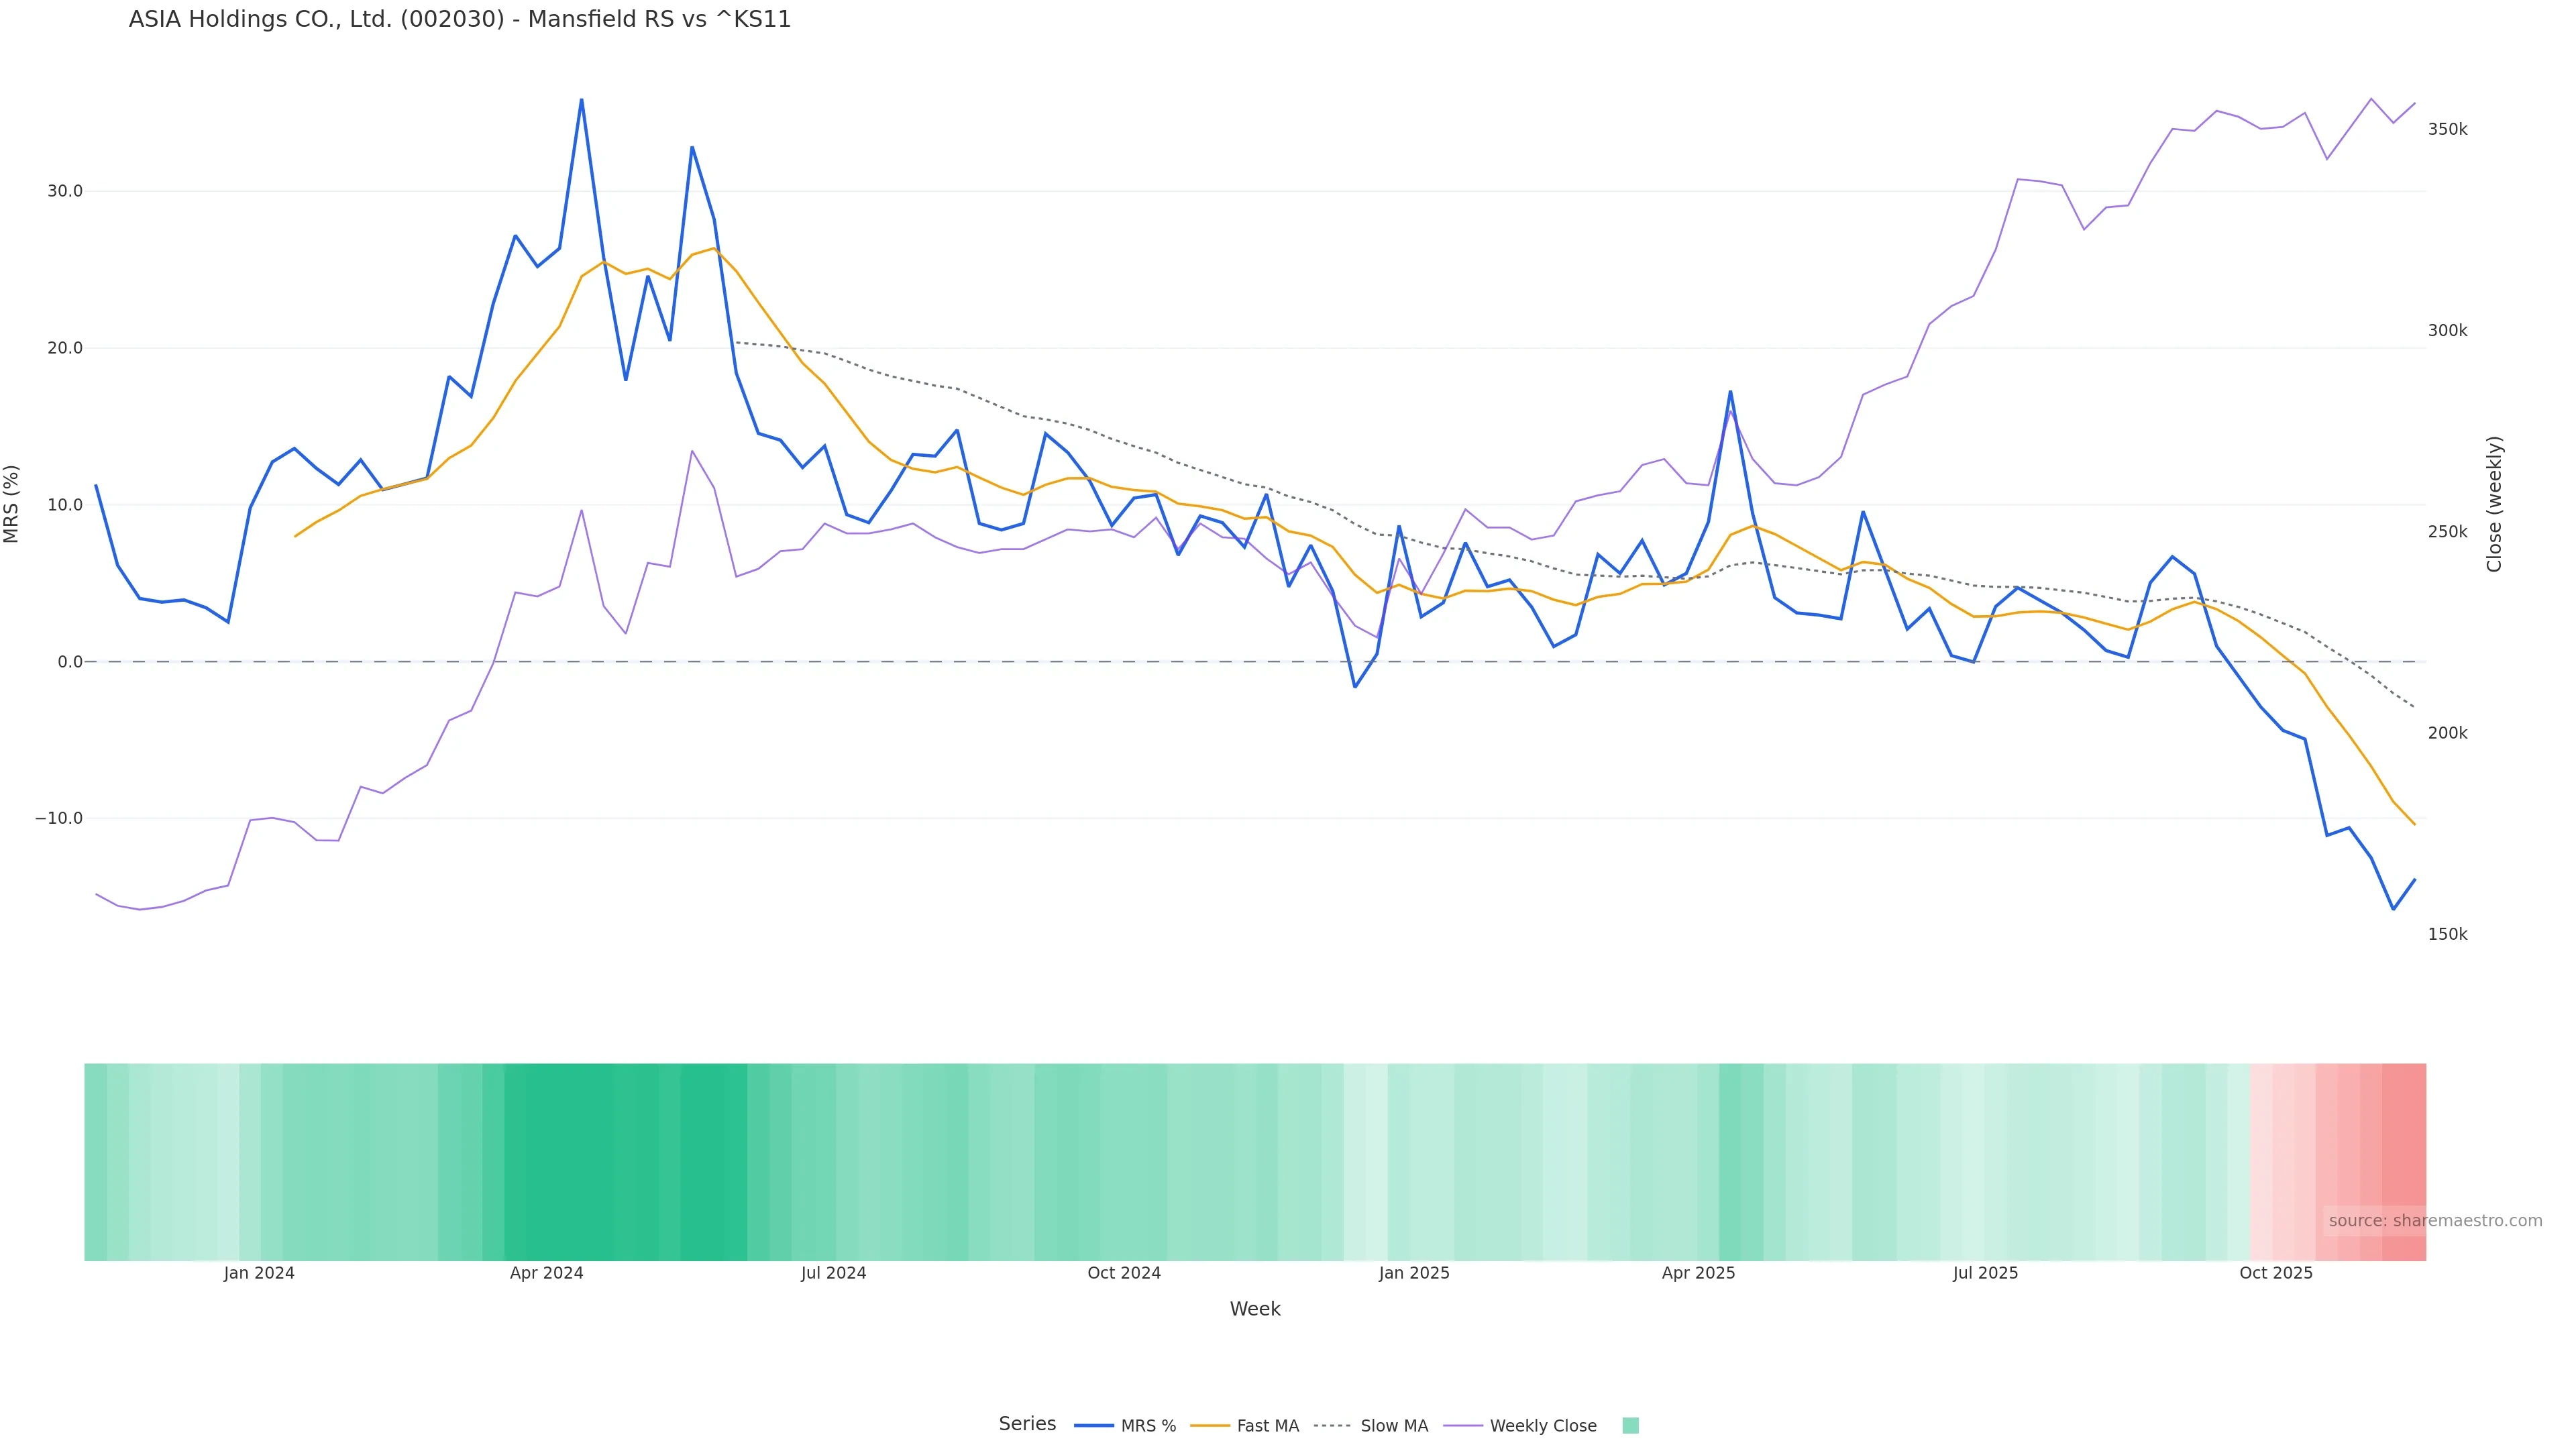This screenshot has height=1449, width=2576.
Task: Click the dashed Slow MA legend line icon
Action: tap(1332, 1426)
